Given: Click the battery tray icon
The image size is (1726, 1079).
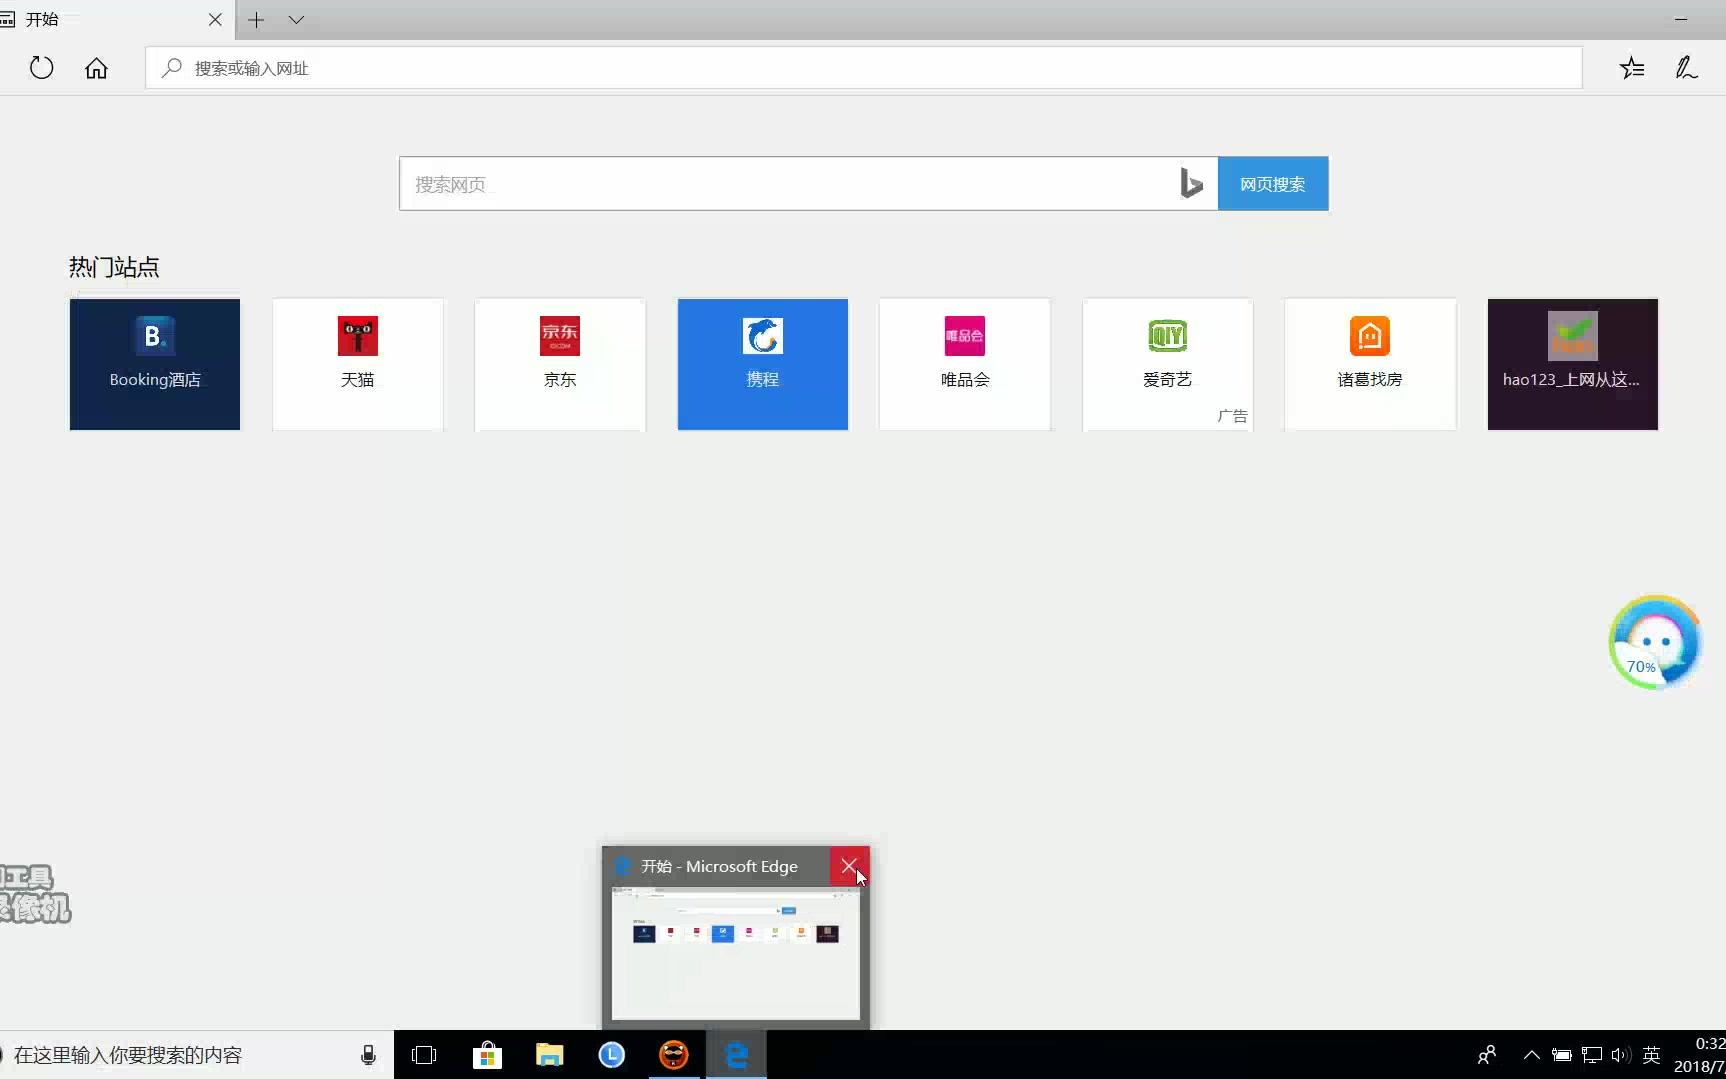Looking at the screenshot, I should 1562,1055.
